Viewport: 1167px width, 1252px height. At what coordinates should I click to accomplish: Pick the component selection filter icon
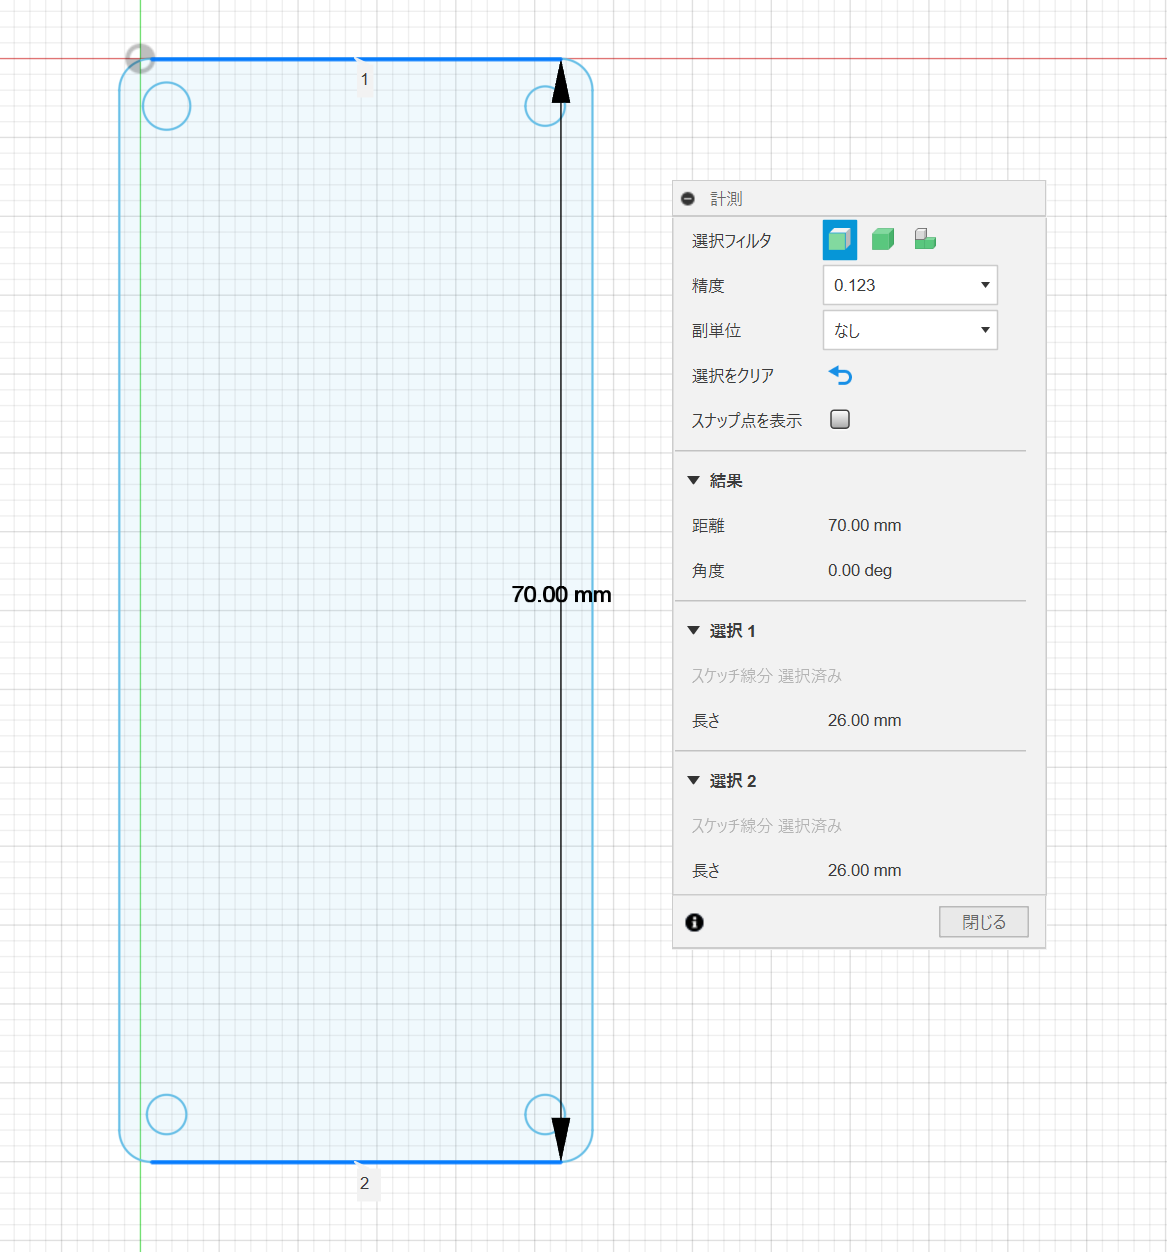coord(925,240)
